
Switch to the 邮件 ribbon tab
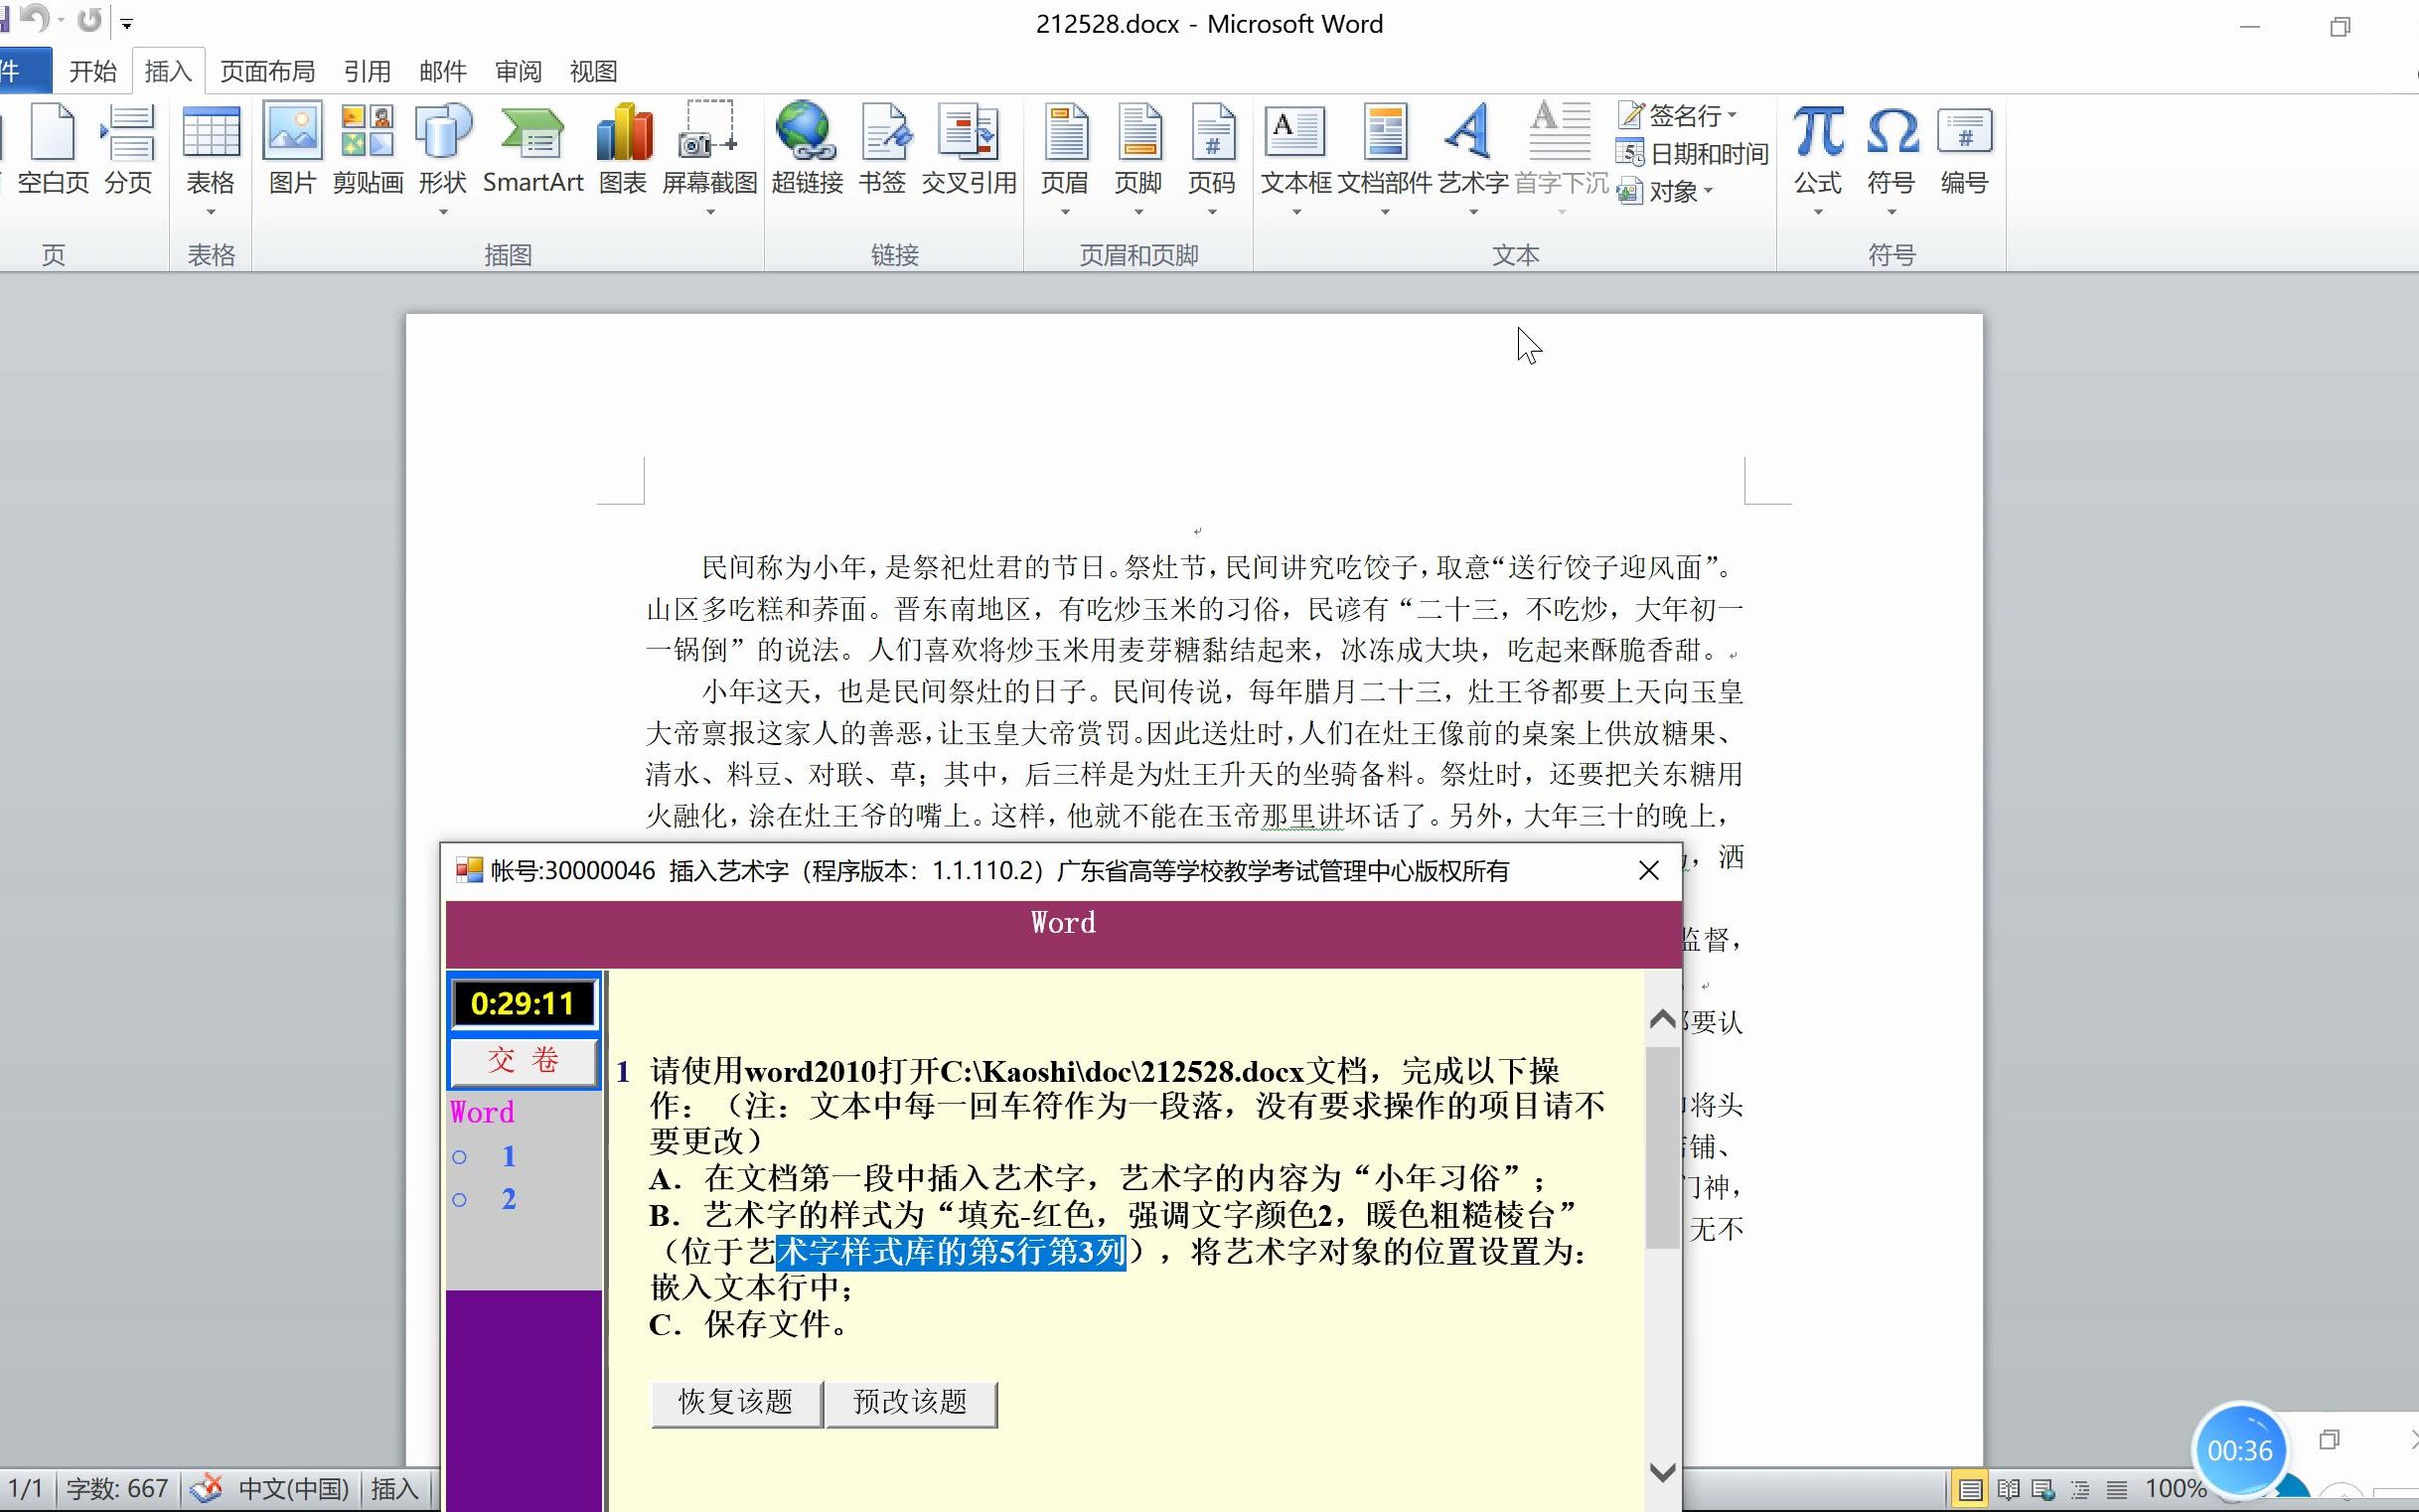pos(443,71)
